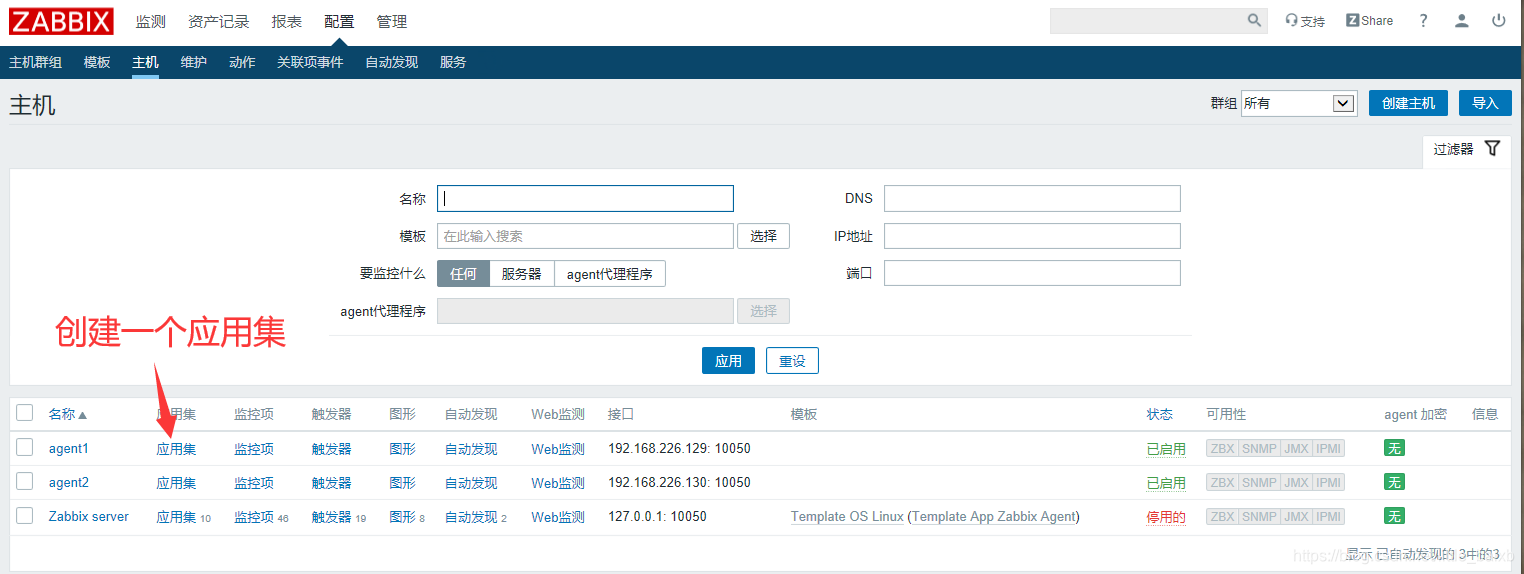Focus the DNS filter input
The height and width of the screenshot is (574, 1524).
coord(1032,198)
